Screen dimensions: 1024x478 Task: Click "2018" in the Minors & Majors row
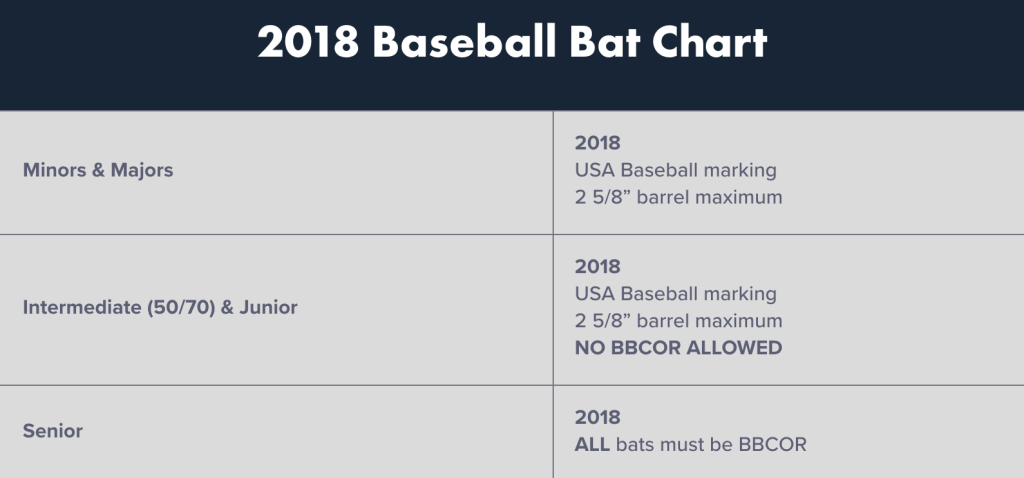597,143
